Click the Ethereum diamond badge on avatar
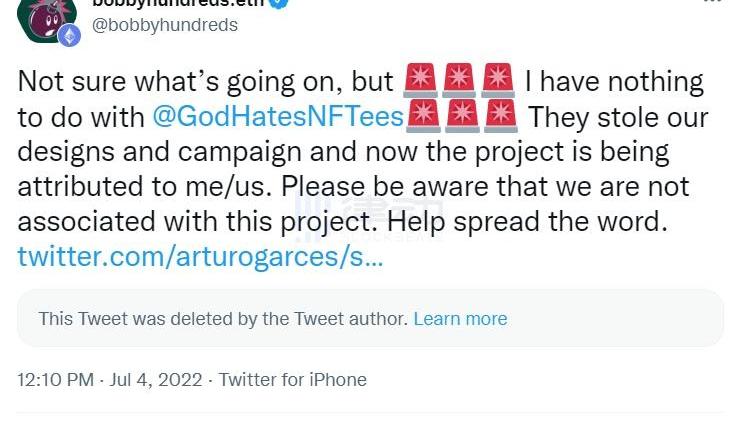Image resolution: width=738 pixels, height=434 pixels. coord(69,36)
